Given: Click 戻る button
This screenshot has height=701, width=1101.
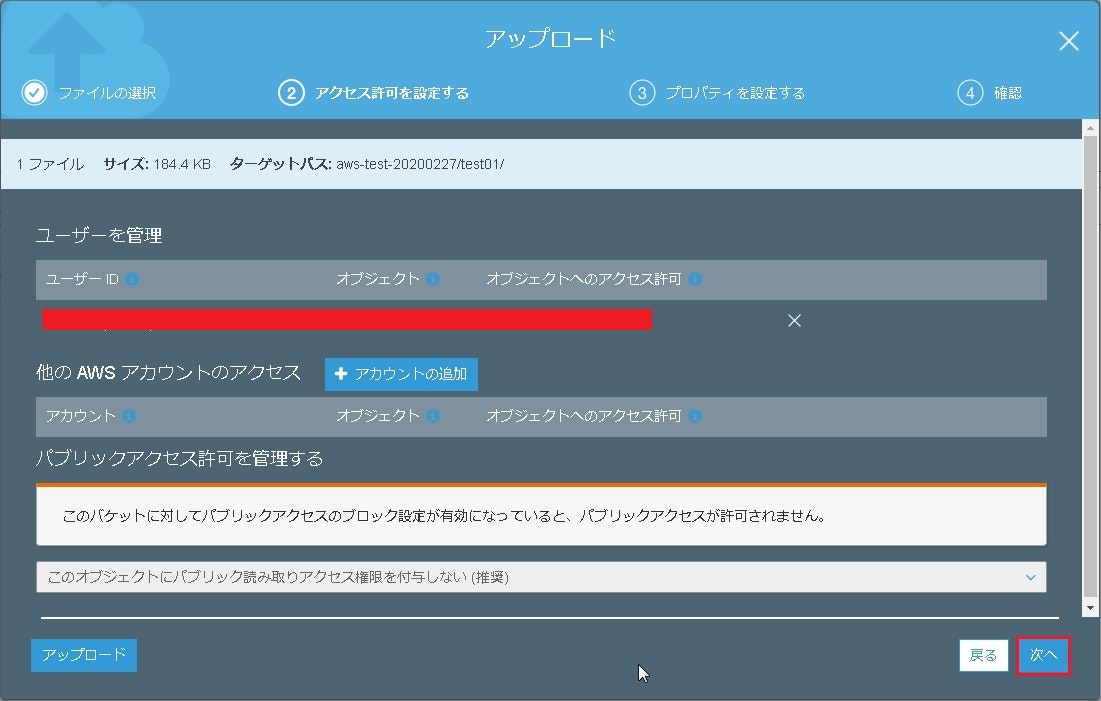Looking at the screenshot, I should (x=983, y=655).
